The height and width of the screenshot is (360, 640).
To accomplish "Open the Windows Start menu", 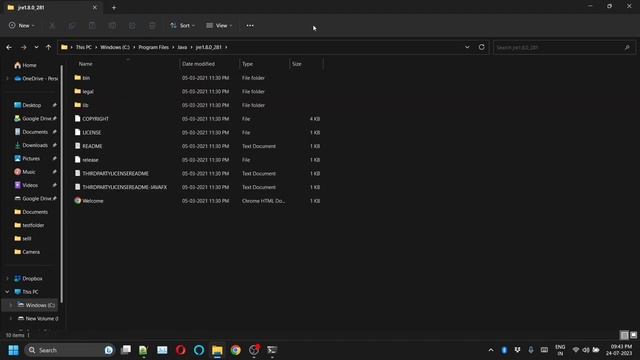I will (x=13, y=350).
